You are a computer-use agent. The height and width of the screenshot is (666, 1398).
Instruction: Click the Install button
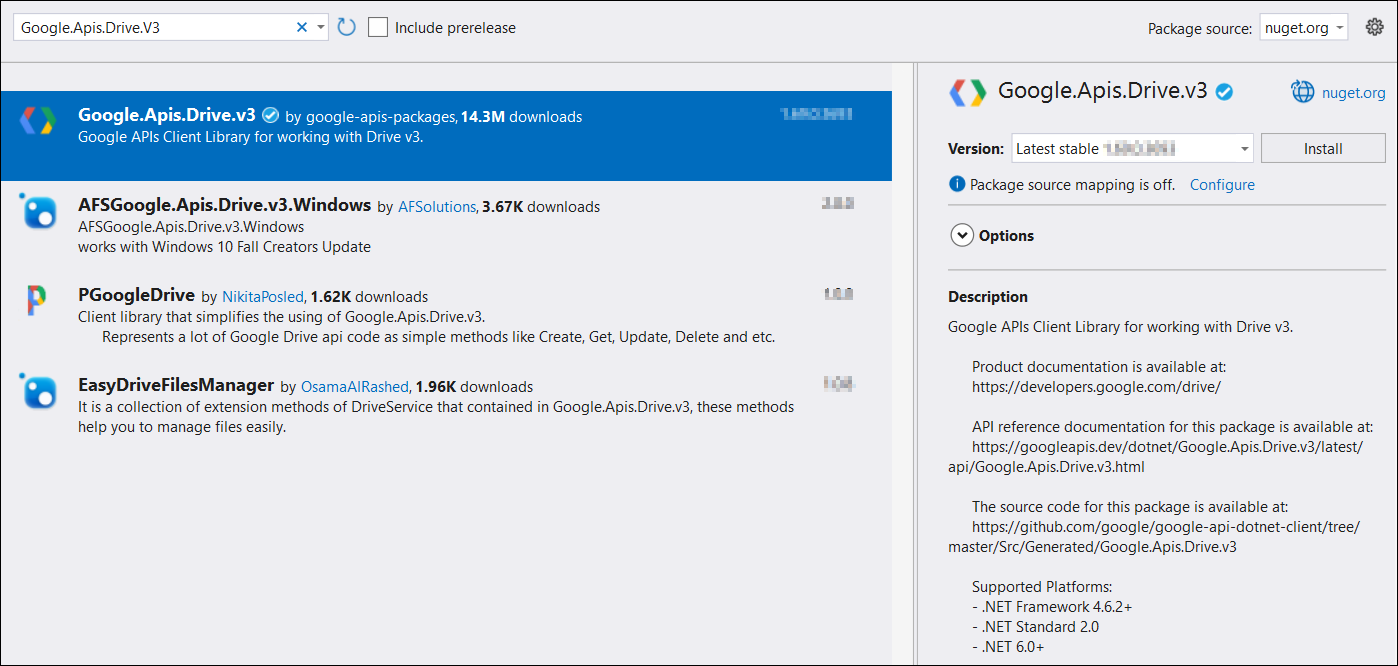point(1323,148)
